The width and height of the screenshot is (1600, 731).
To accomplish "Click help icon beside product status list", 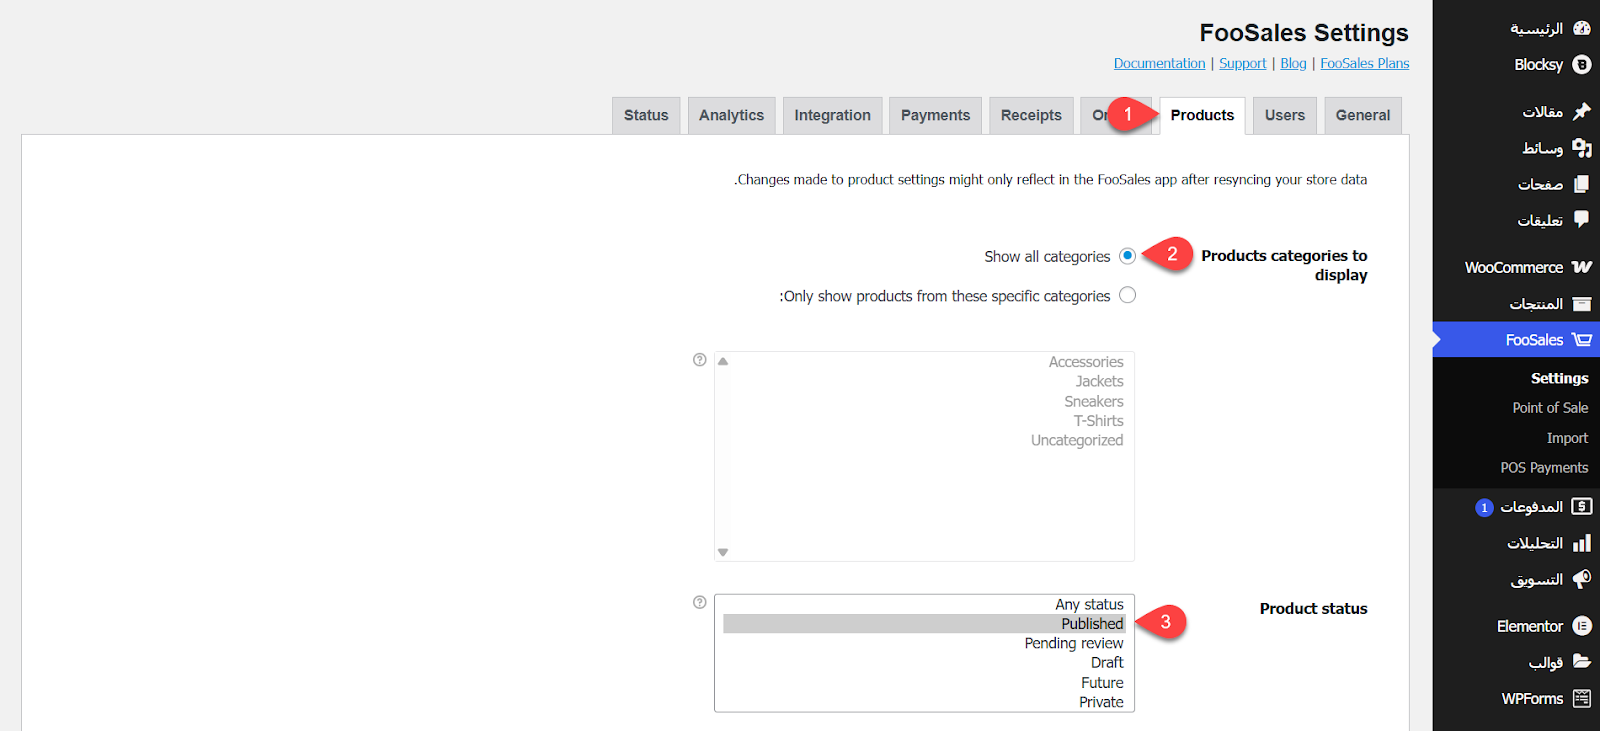I will pos(700,602).
